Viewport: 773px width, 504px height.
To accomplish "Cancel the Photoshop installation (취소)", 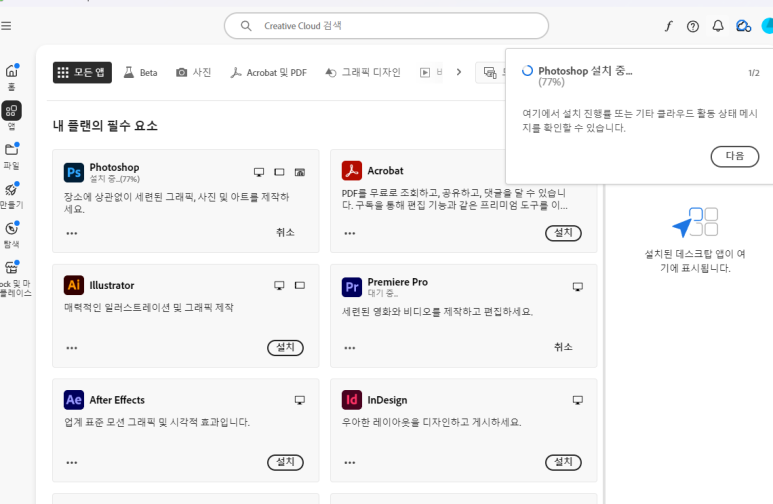I will point(285,232).
